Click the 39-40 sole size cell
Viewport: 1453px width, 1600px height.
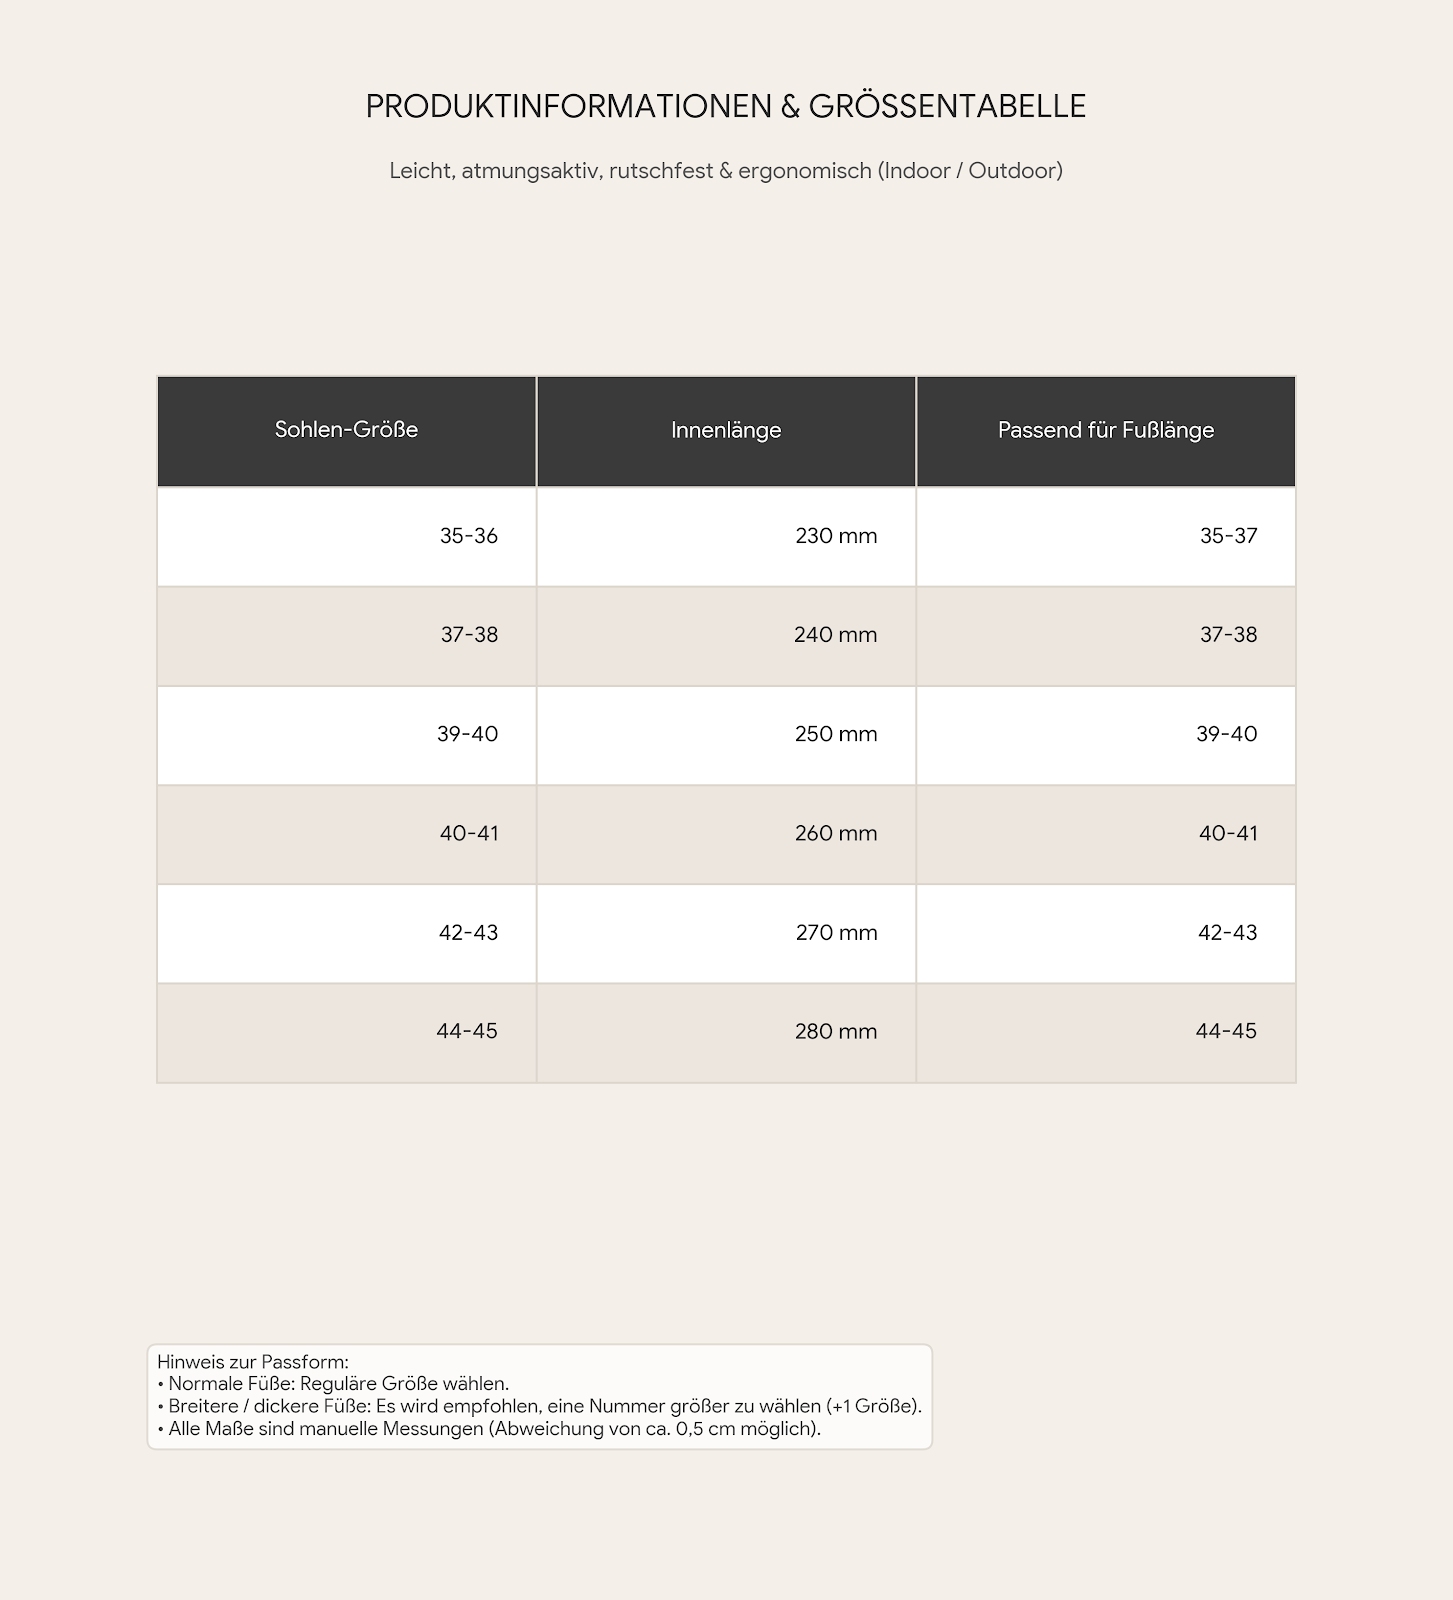[346, 734]
